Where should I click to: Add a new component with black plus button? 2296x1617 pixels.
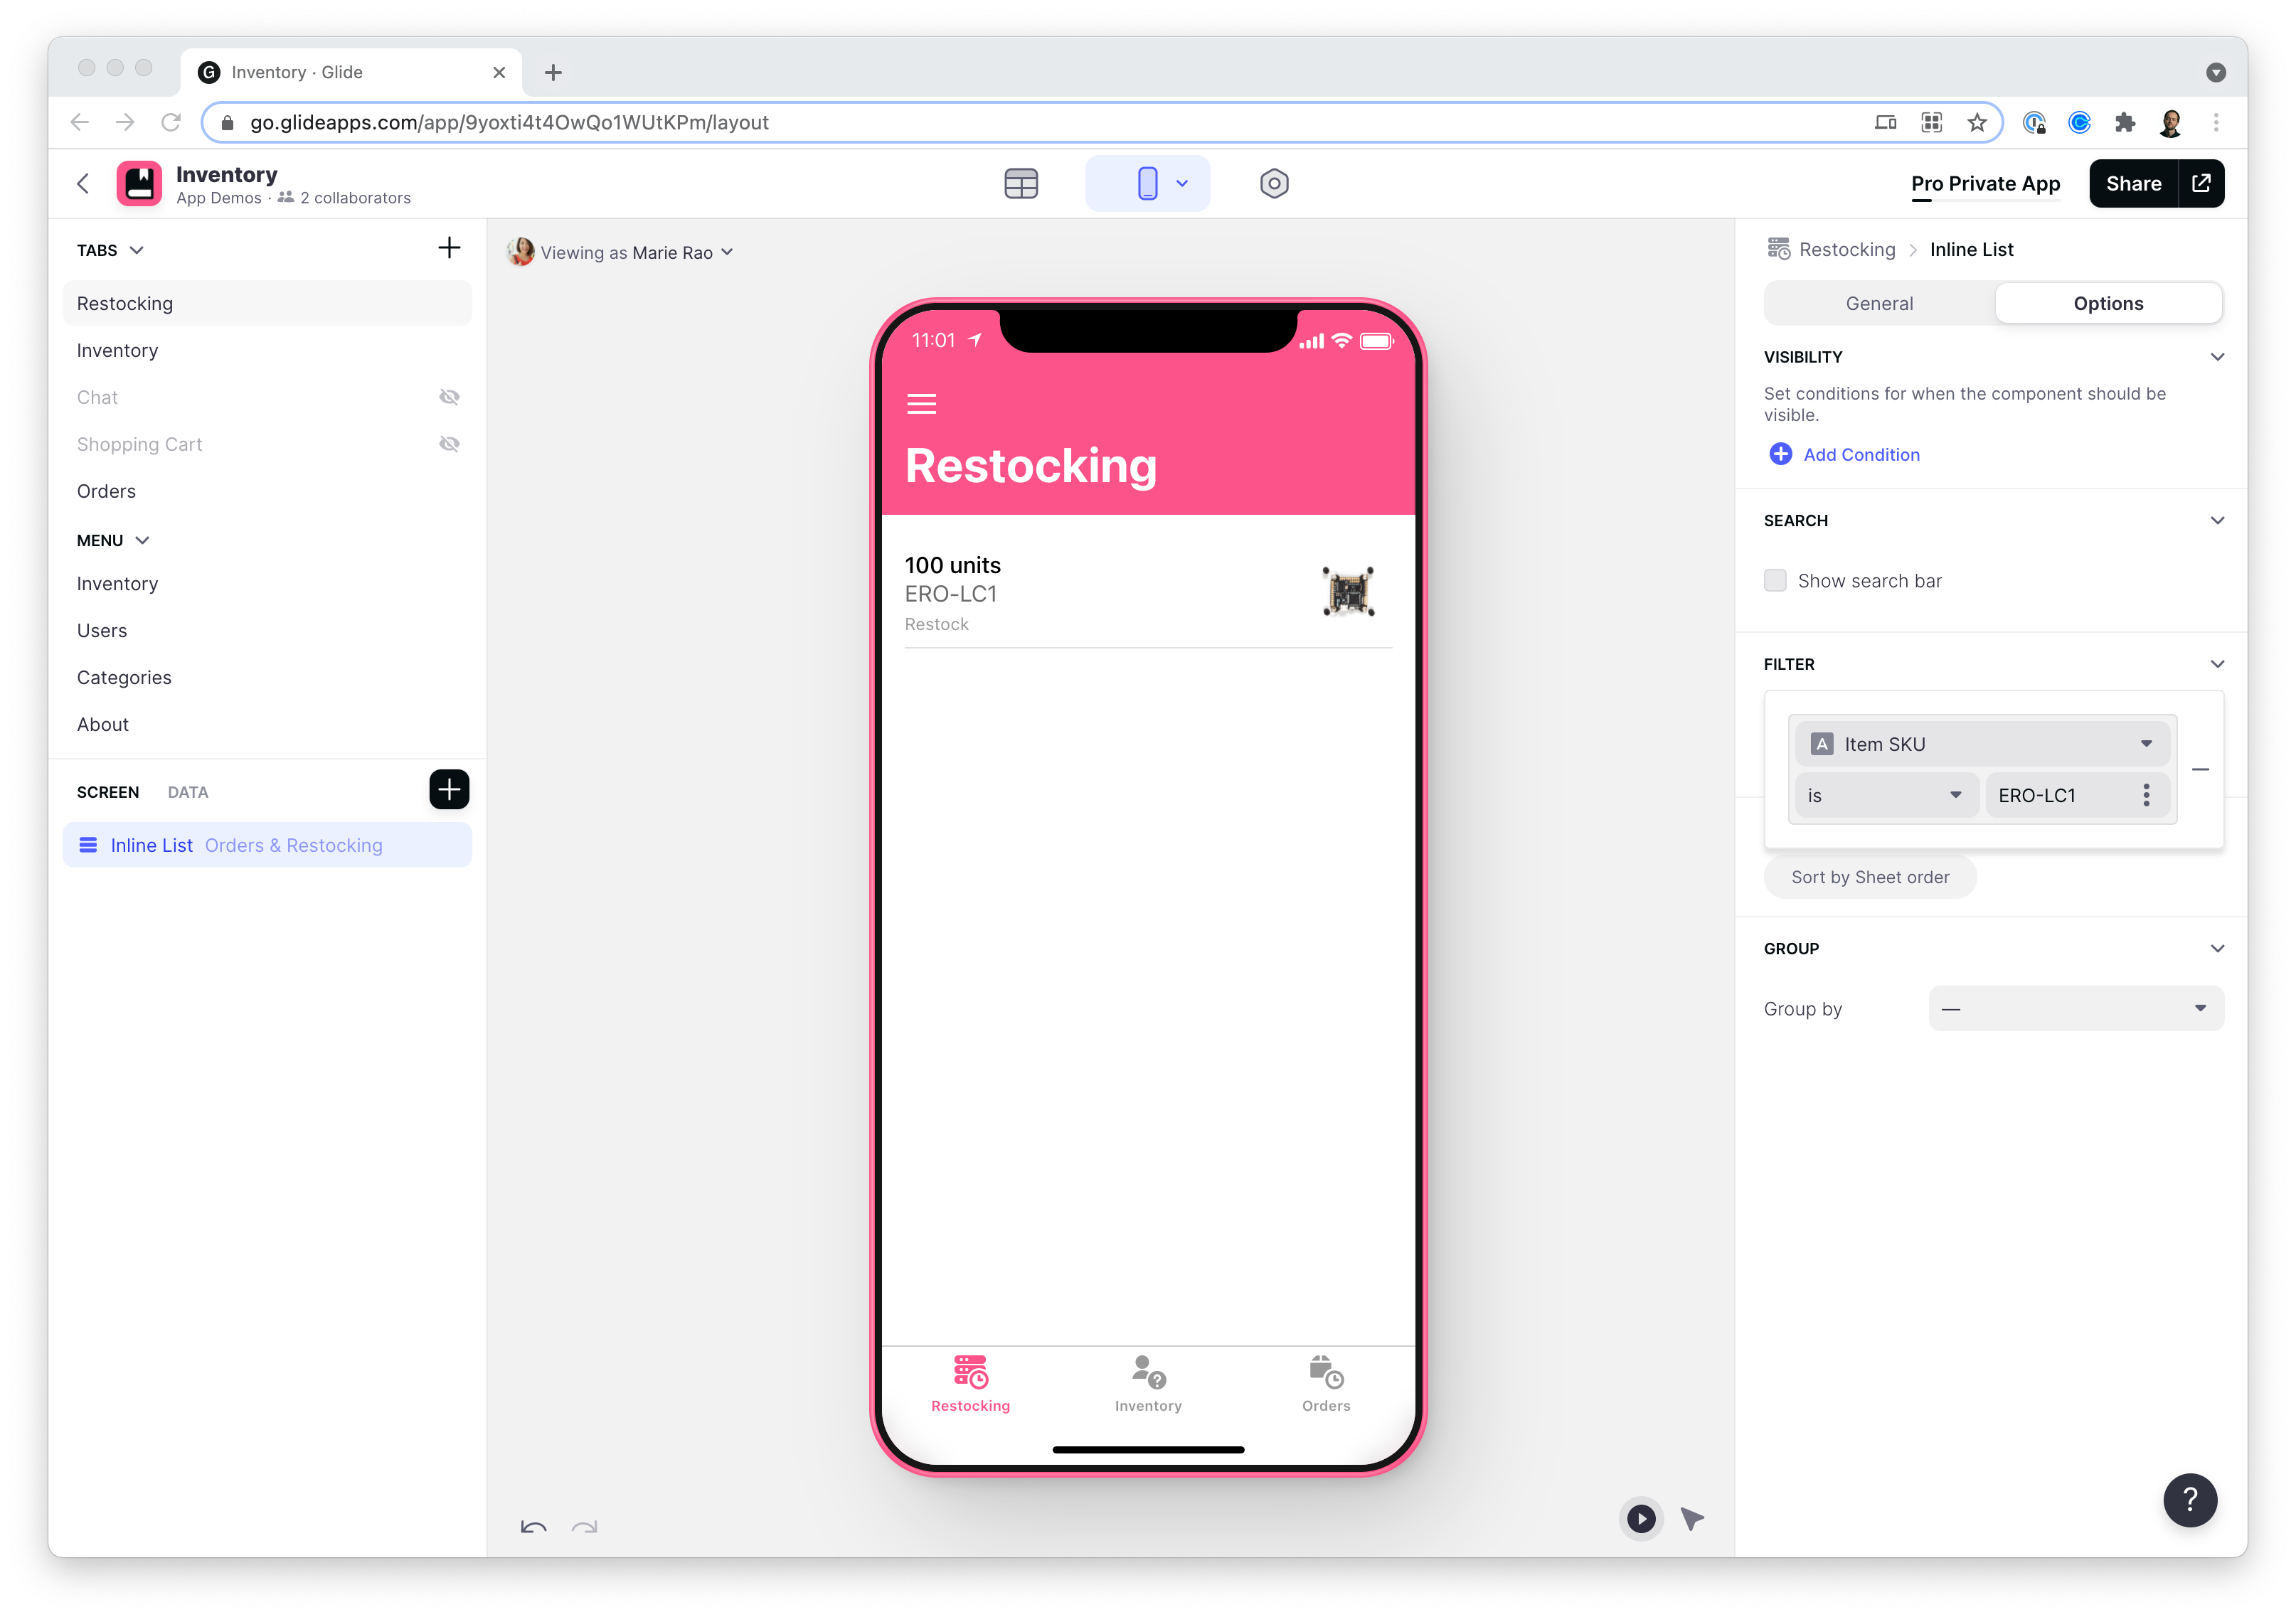449,790
